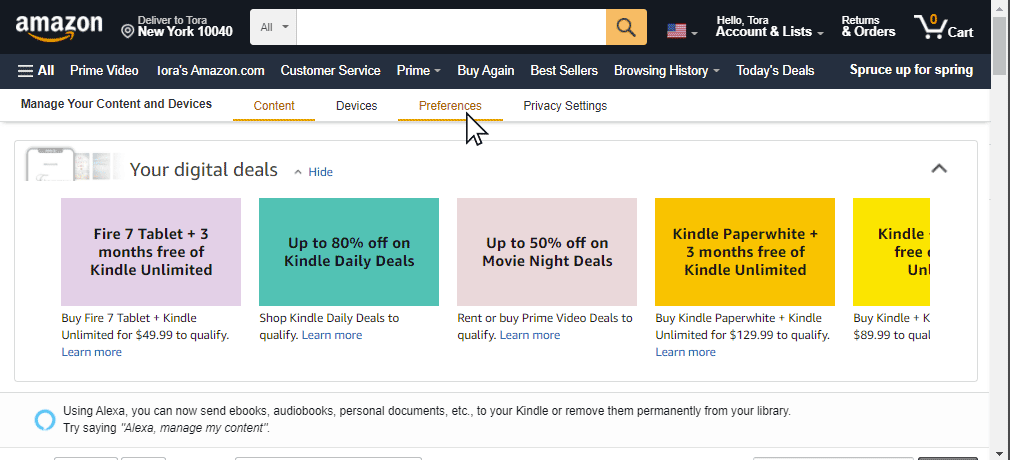
Task: Click the Deliver to location pin
Action: (x=127, y=31)
